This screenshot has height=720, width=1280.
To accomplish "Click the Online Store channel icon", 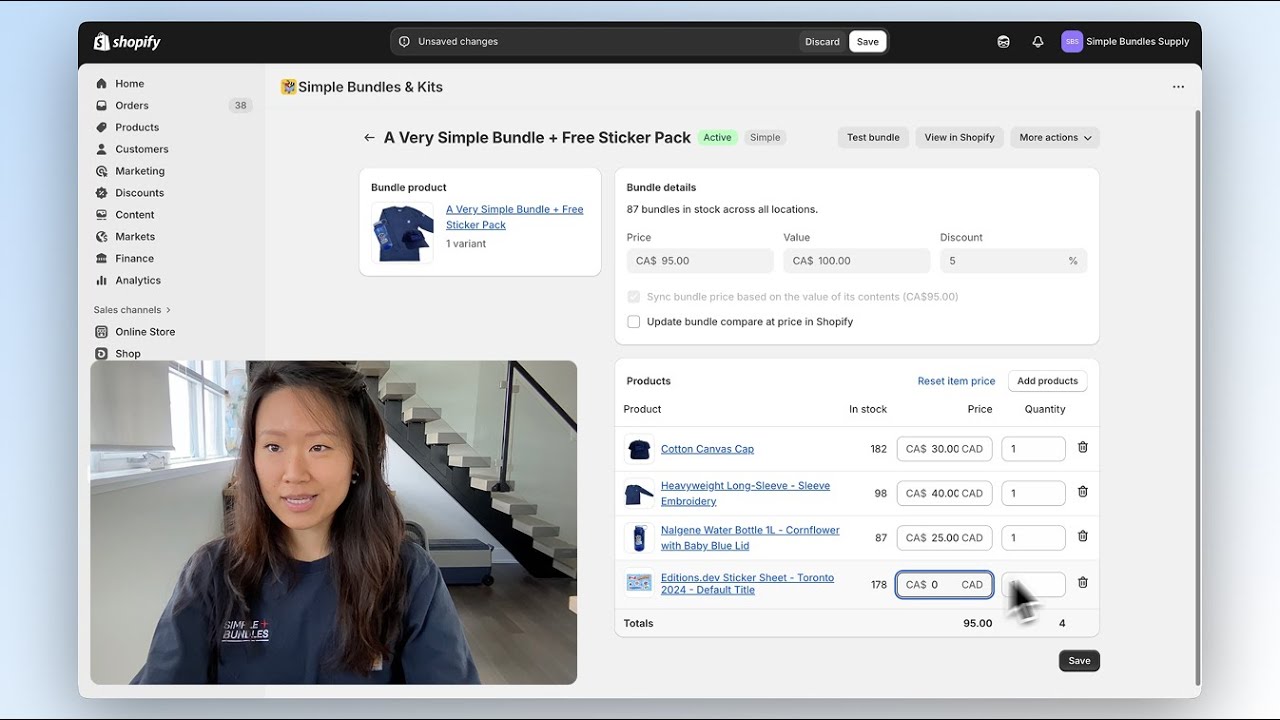I will coord(101,332).
